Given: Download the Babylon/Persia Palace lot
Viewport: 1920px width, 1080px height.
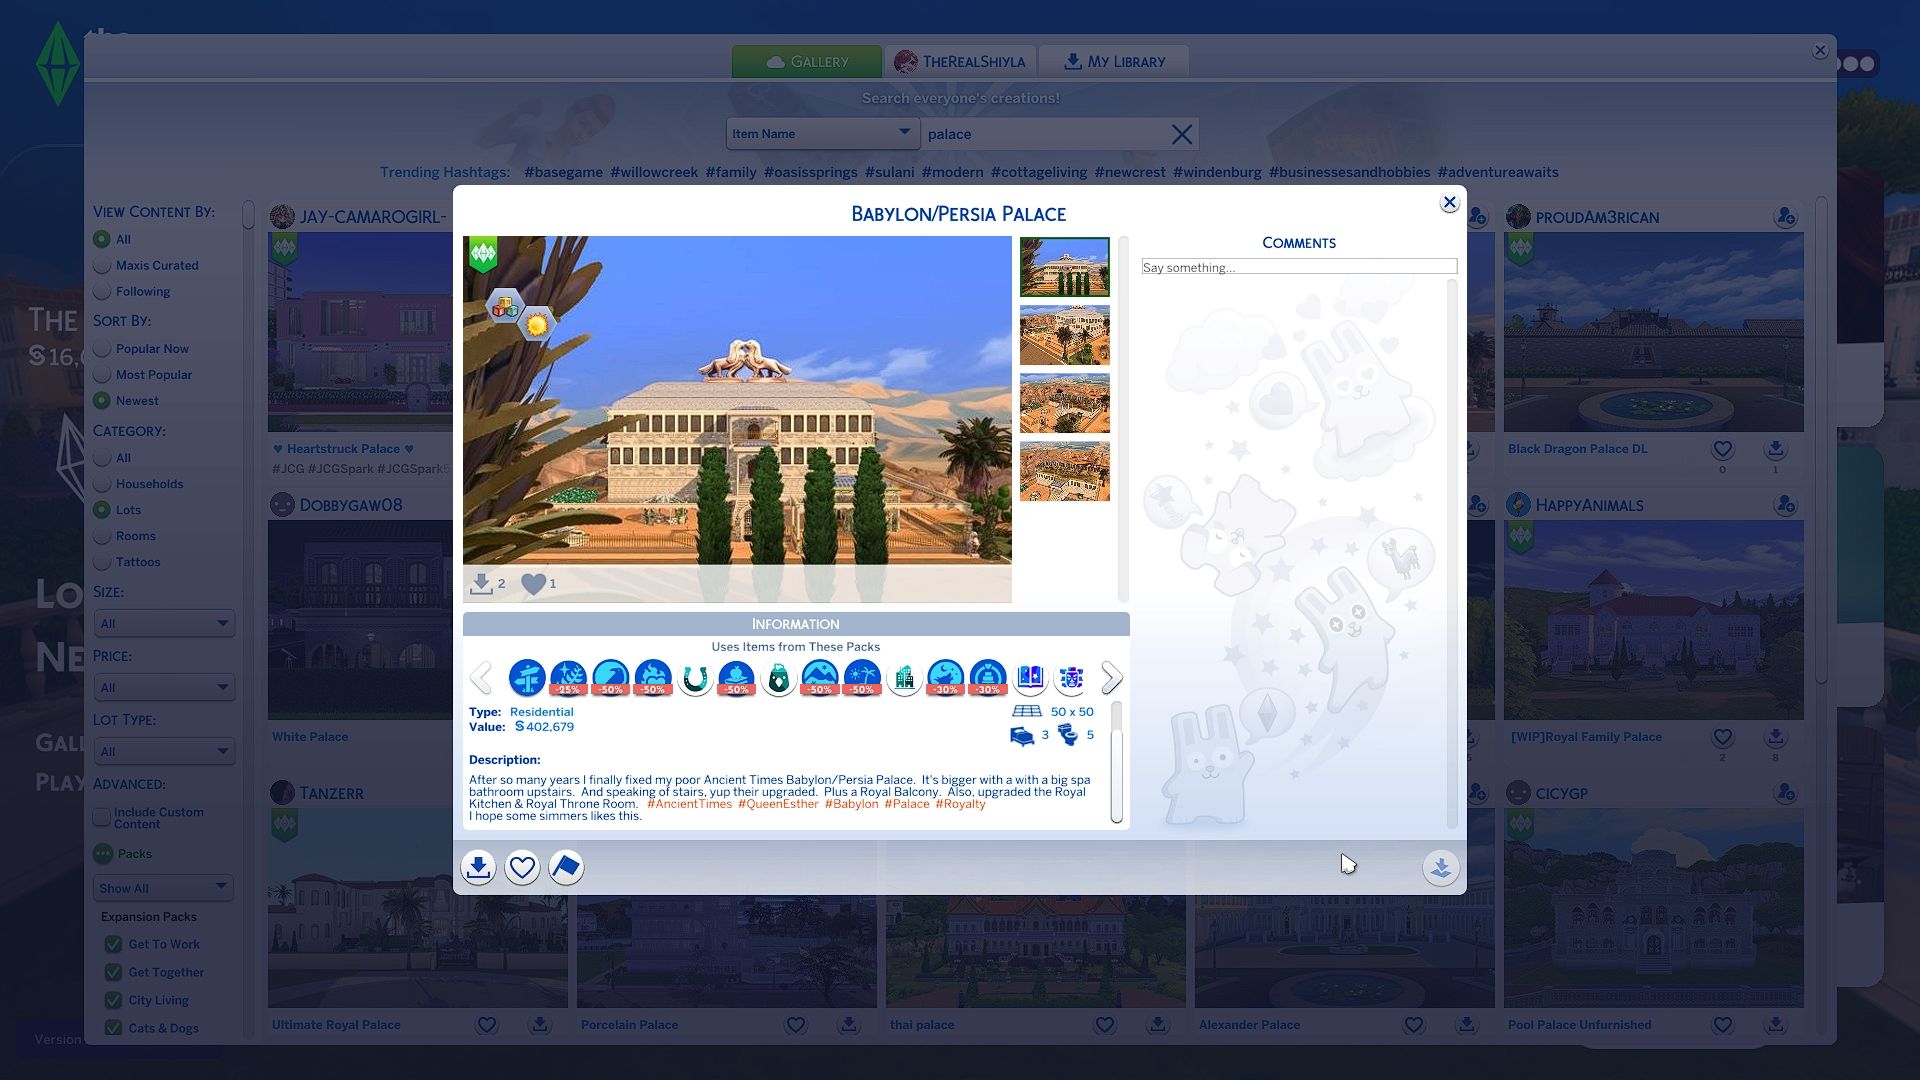Looking at the screenshot, I should coord(478,867).
